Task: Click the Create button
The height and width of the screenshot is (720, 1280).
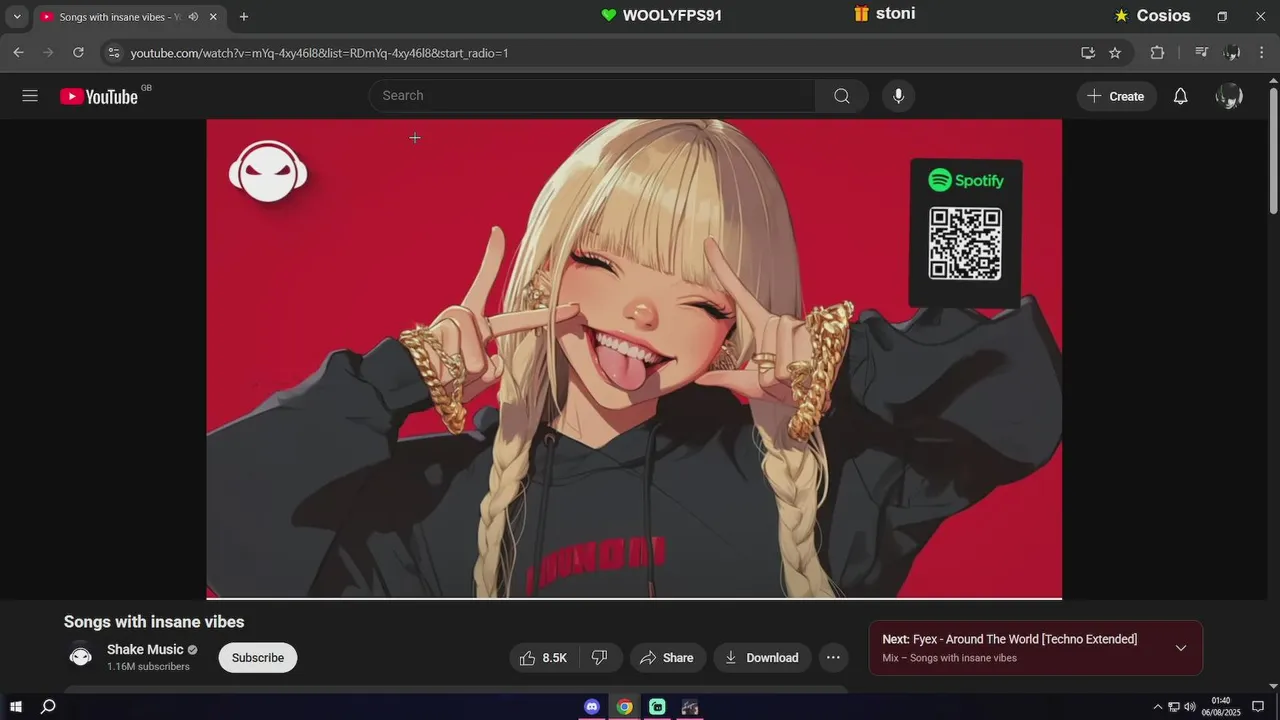Action: (x=1117, y=96)
